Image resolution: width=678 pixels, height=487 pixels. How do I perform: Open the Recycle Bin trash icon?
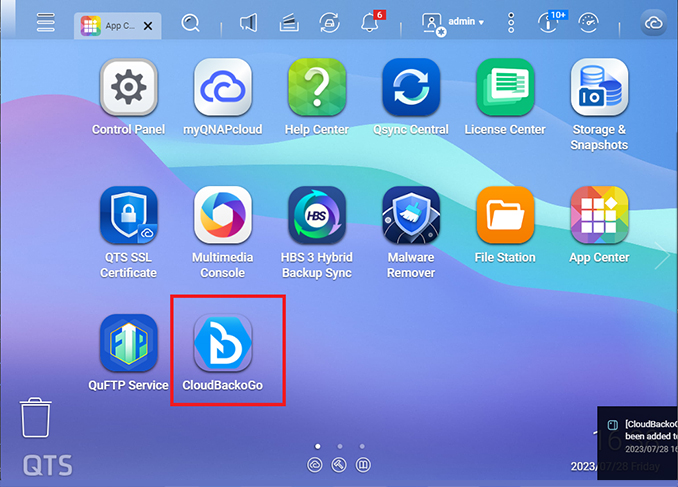click(x=35, y=418)
